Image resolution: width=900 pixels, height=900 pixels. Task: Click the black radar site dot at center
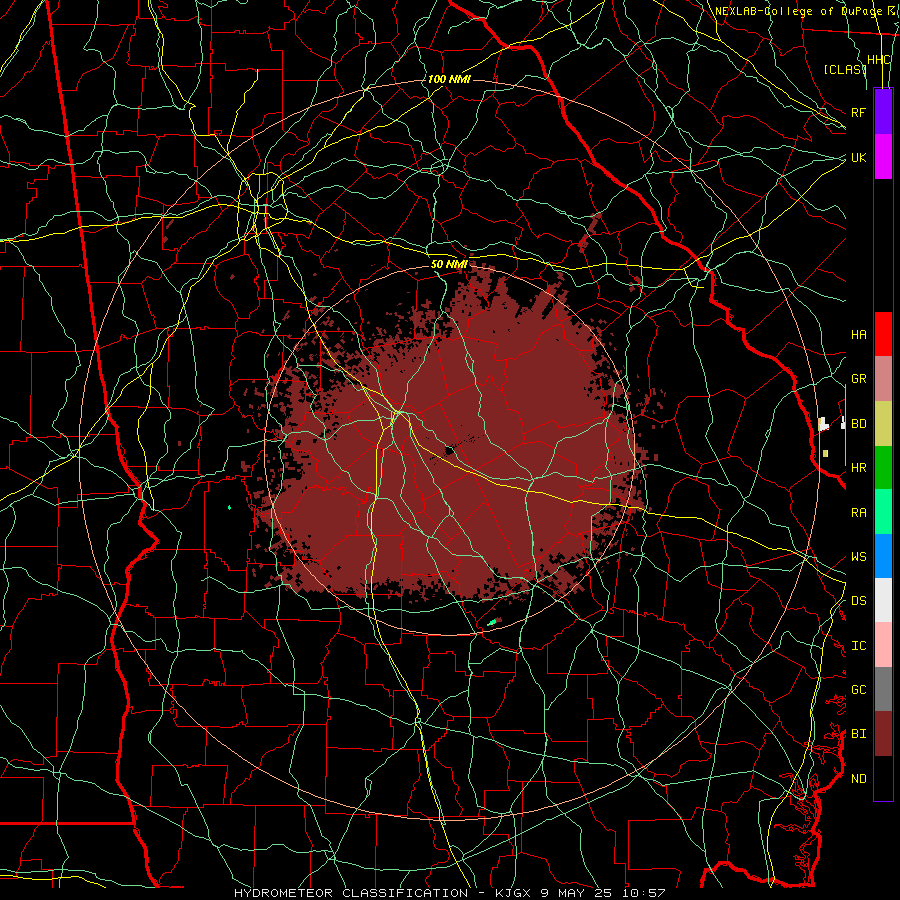(x=450, y=451)
